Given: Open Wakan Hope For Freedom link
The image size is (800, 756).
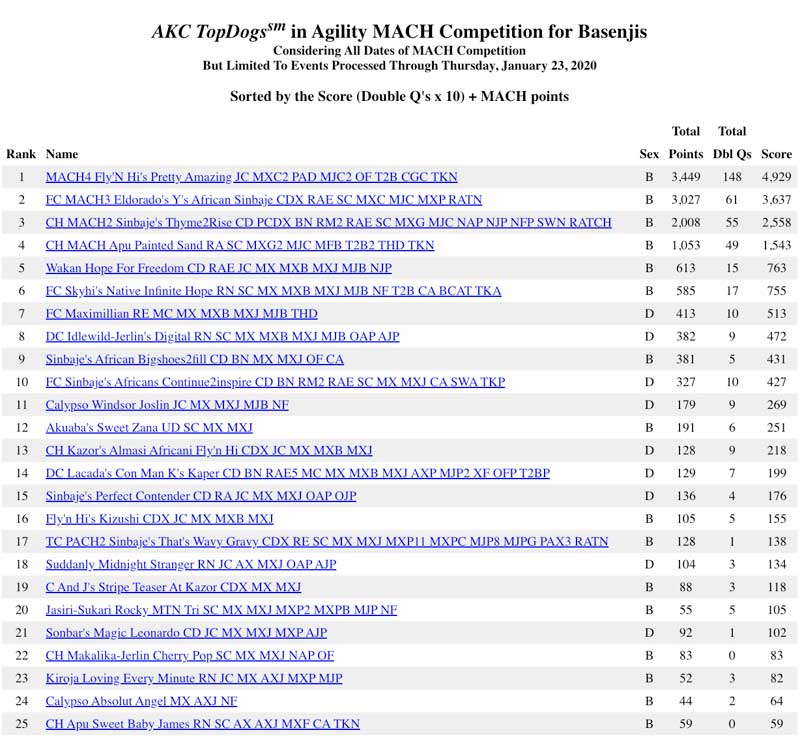Looking at the screenshot, I should (x=218, y=268).
